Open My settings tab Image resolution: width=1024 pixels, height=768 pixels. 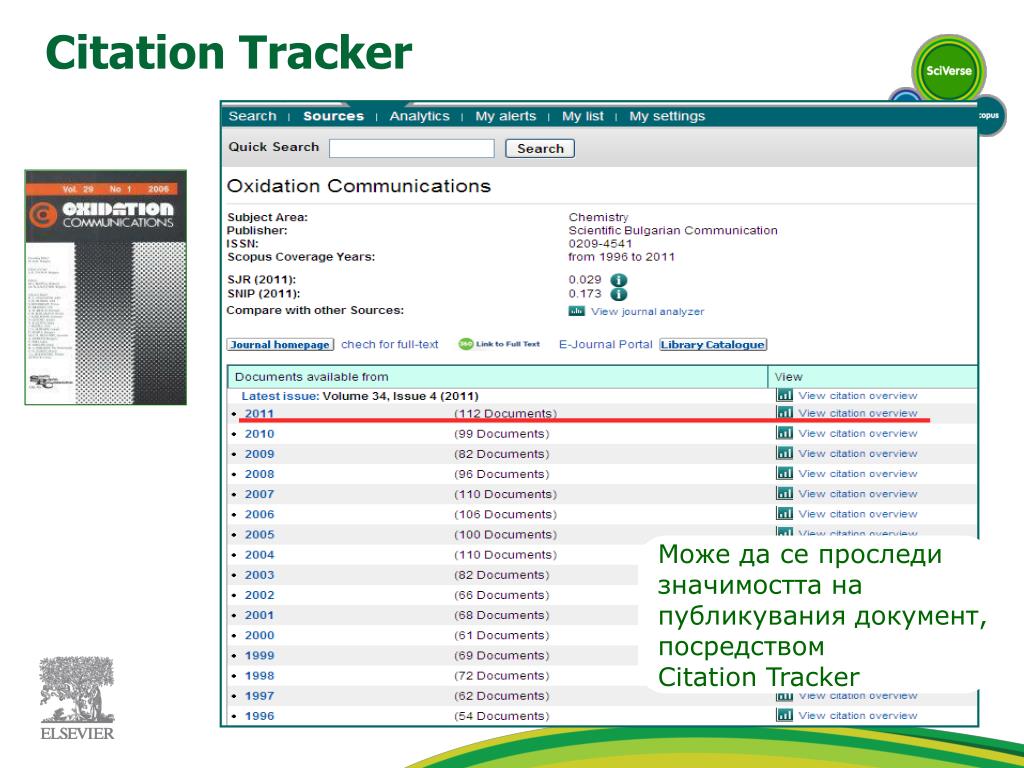pyautogui.click(x=667, y=116)
